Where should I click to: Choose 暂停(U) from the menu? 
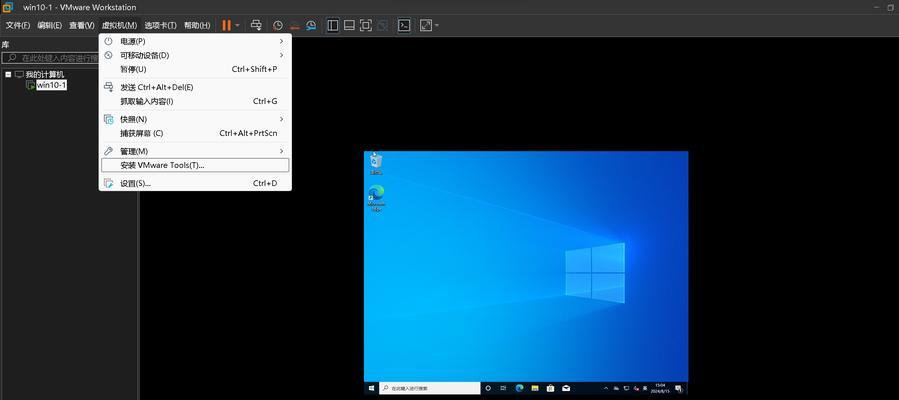coord(195,69)
